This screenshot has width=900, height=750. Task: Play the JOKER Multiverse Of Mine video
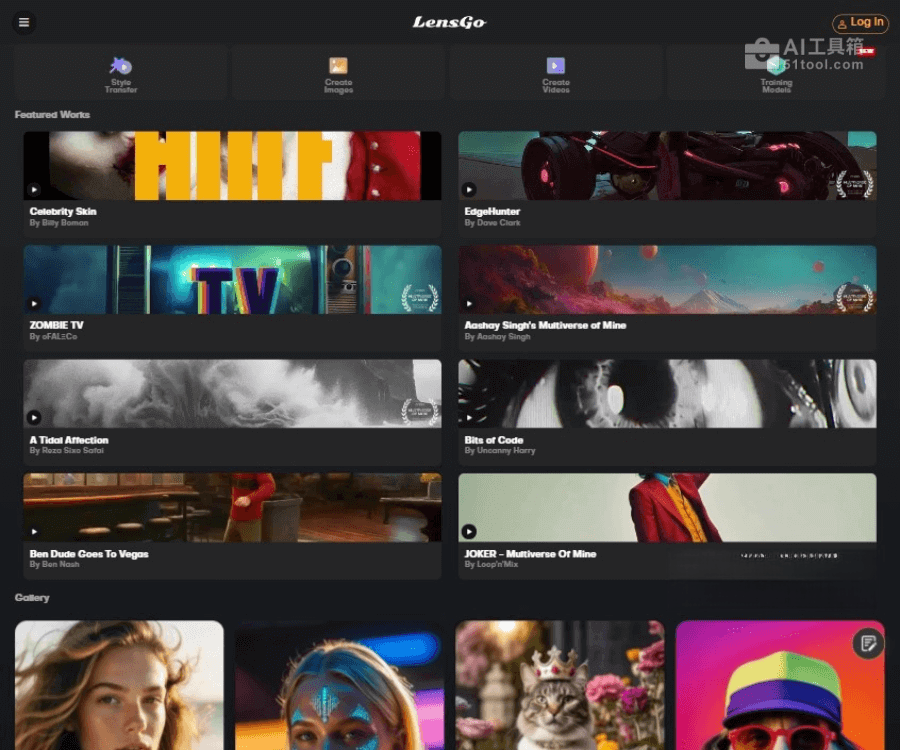(x=468, y=531)
